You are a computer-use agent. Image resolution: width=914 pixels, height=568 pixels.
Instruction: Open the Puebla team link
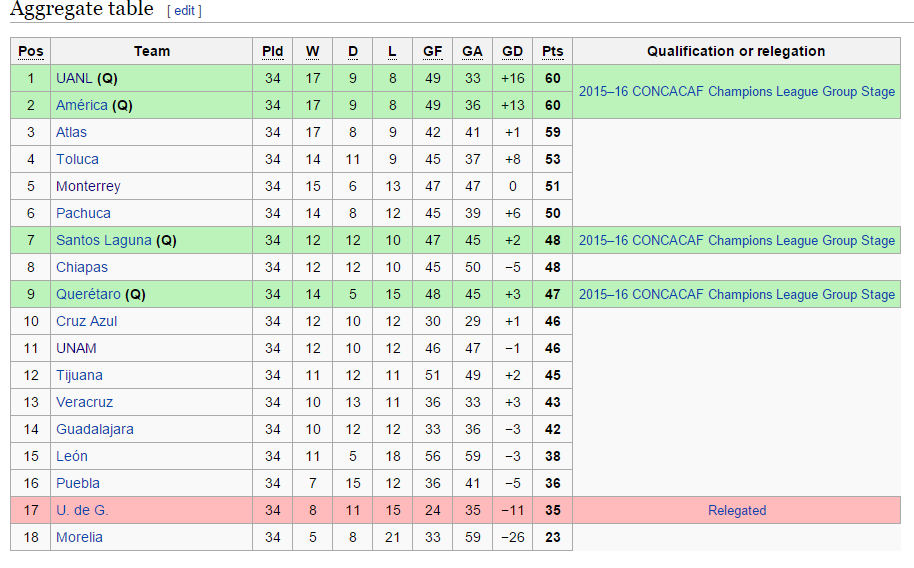(x=78, y=483)
